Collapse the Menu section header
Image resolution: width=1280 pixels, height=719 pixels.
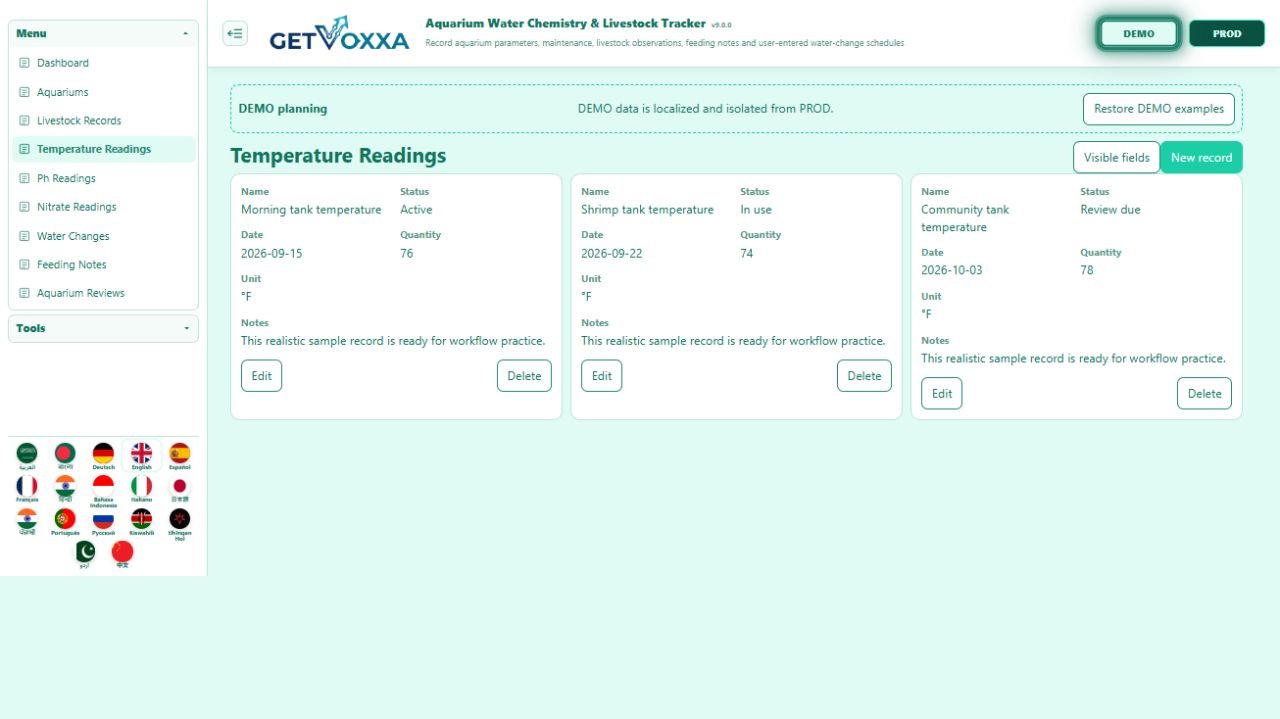point(103,33)
